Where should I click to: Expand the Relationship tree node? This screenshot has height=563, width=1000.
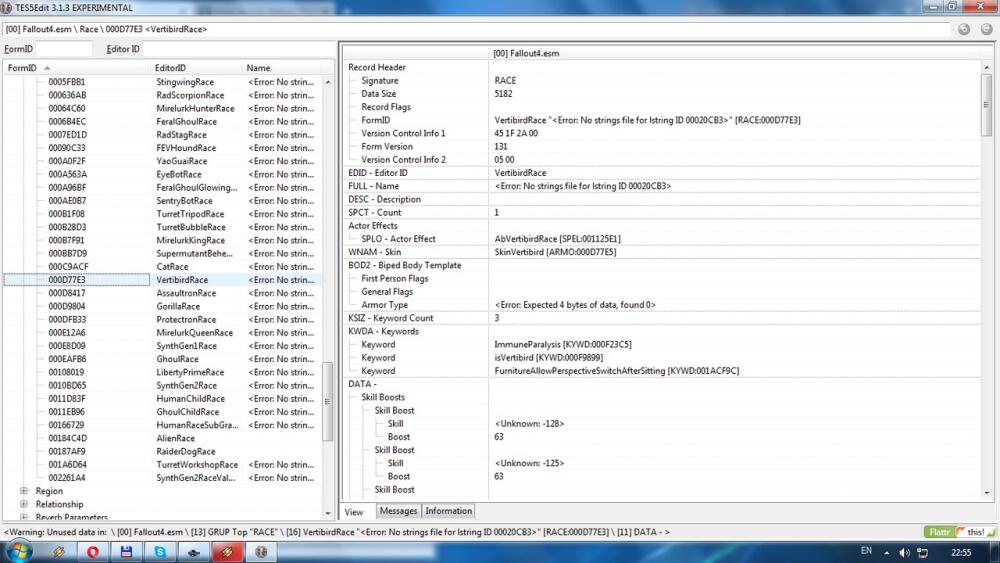24,504
